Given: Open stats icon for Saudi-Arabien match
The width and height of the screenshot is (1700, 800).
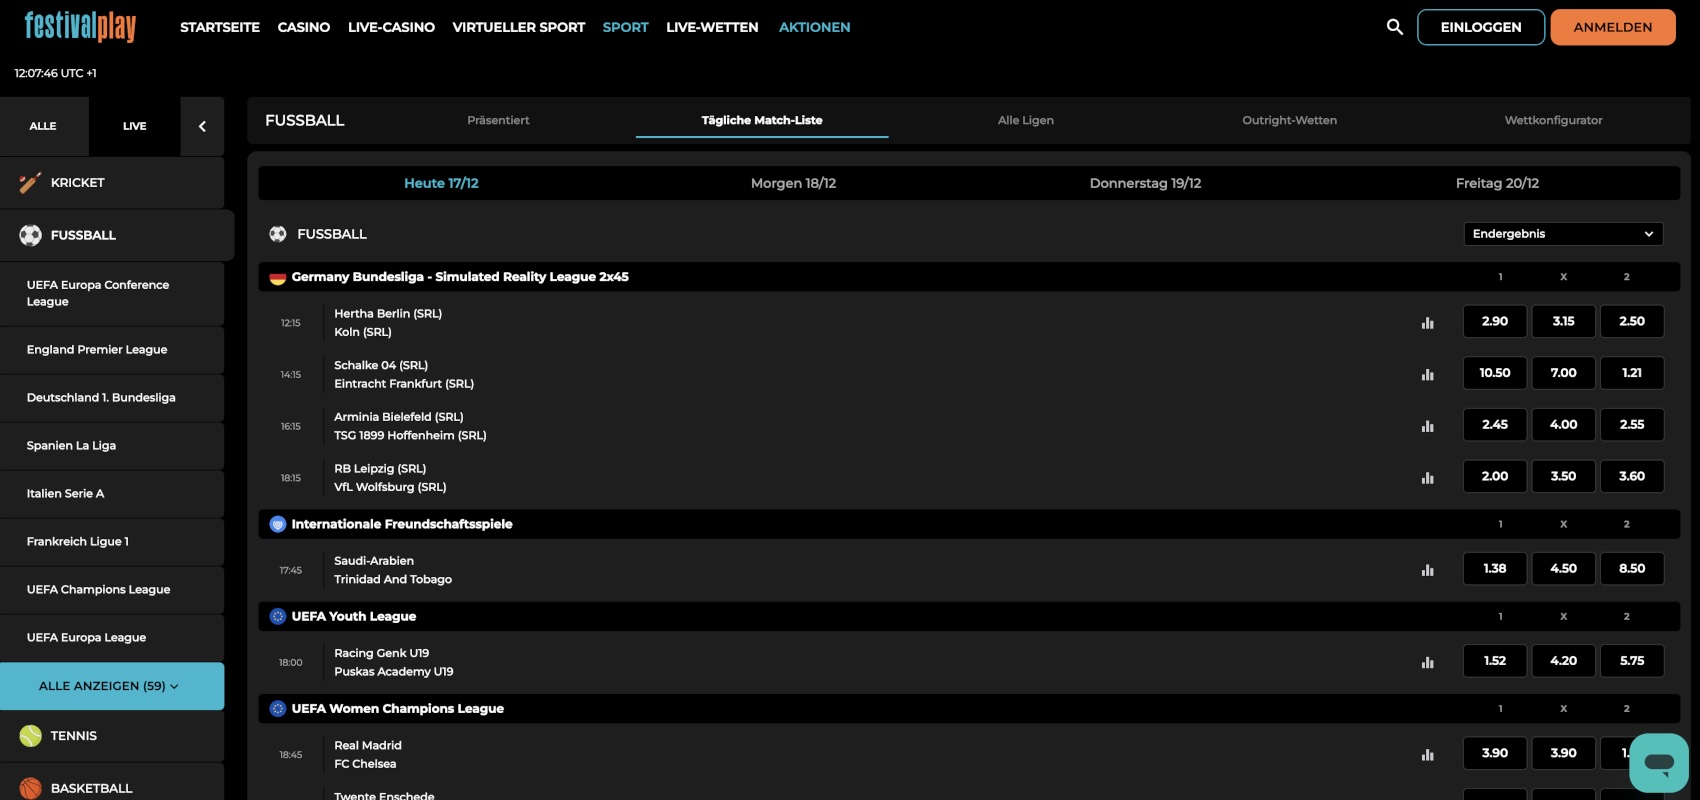Looking at the screenshot, I should (1427, 570).
